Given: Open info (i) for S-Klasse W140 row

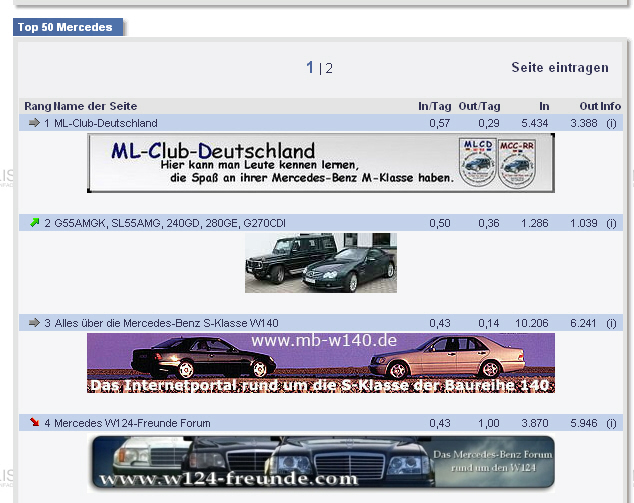Looking at the screenshot, I should tap(611, 323).
